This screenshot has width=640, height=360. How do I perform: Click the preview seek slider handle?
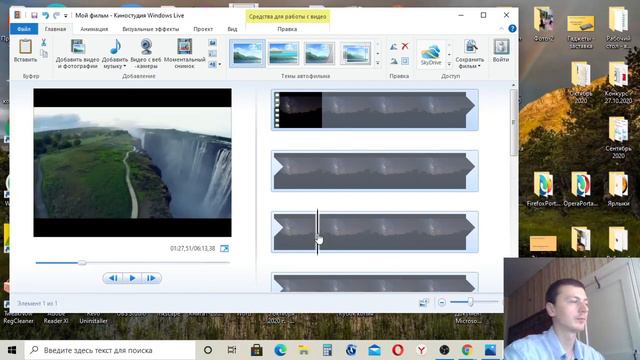click(82, 263)
